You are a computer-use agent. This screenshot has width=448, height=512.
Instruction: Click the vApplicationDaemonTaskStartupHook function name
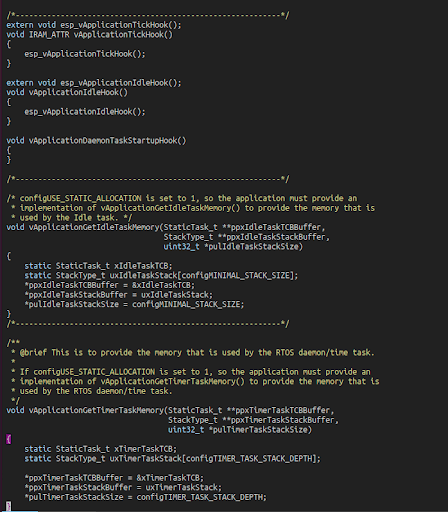tap(103, 141)
